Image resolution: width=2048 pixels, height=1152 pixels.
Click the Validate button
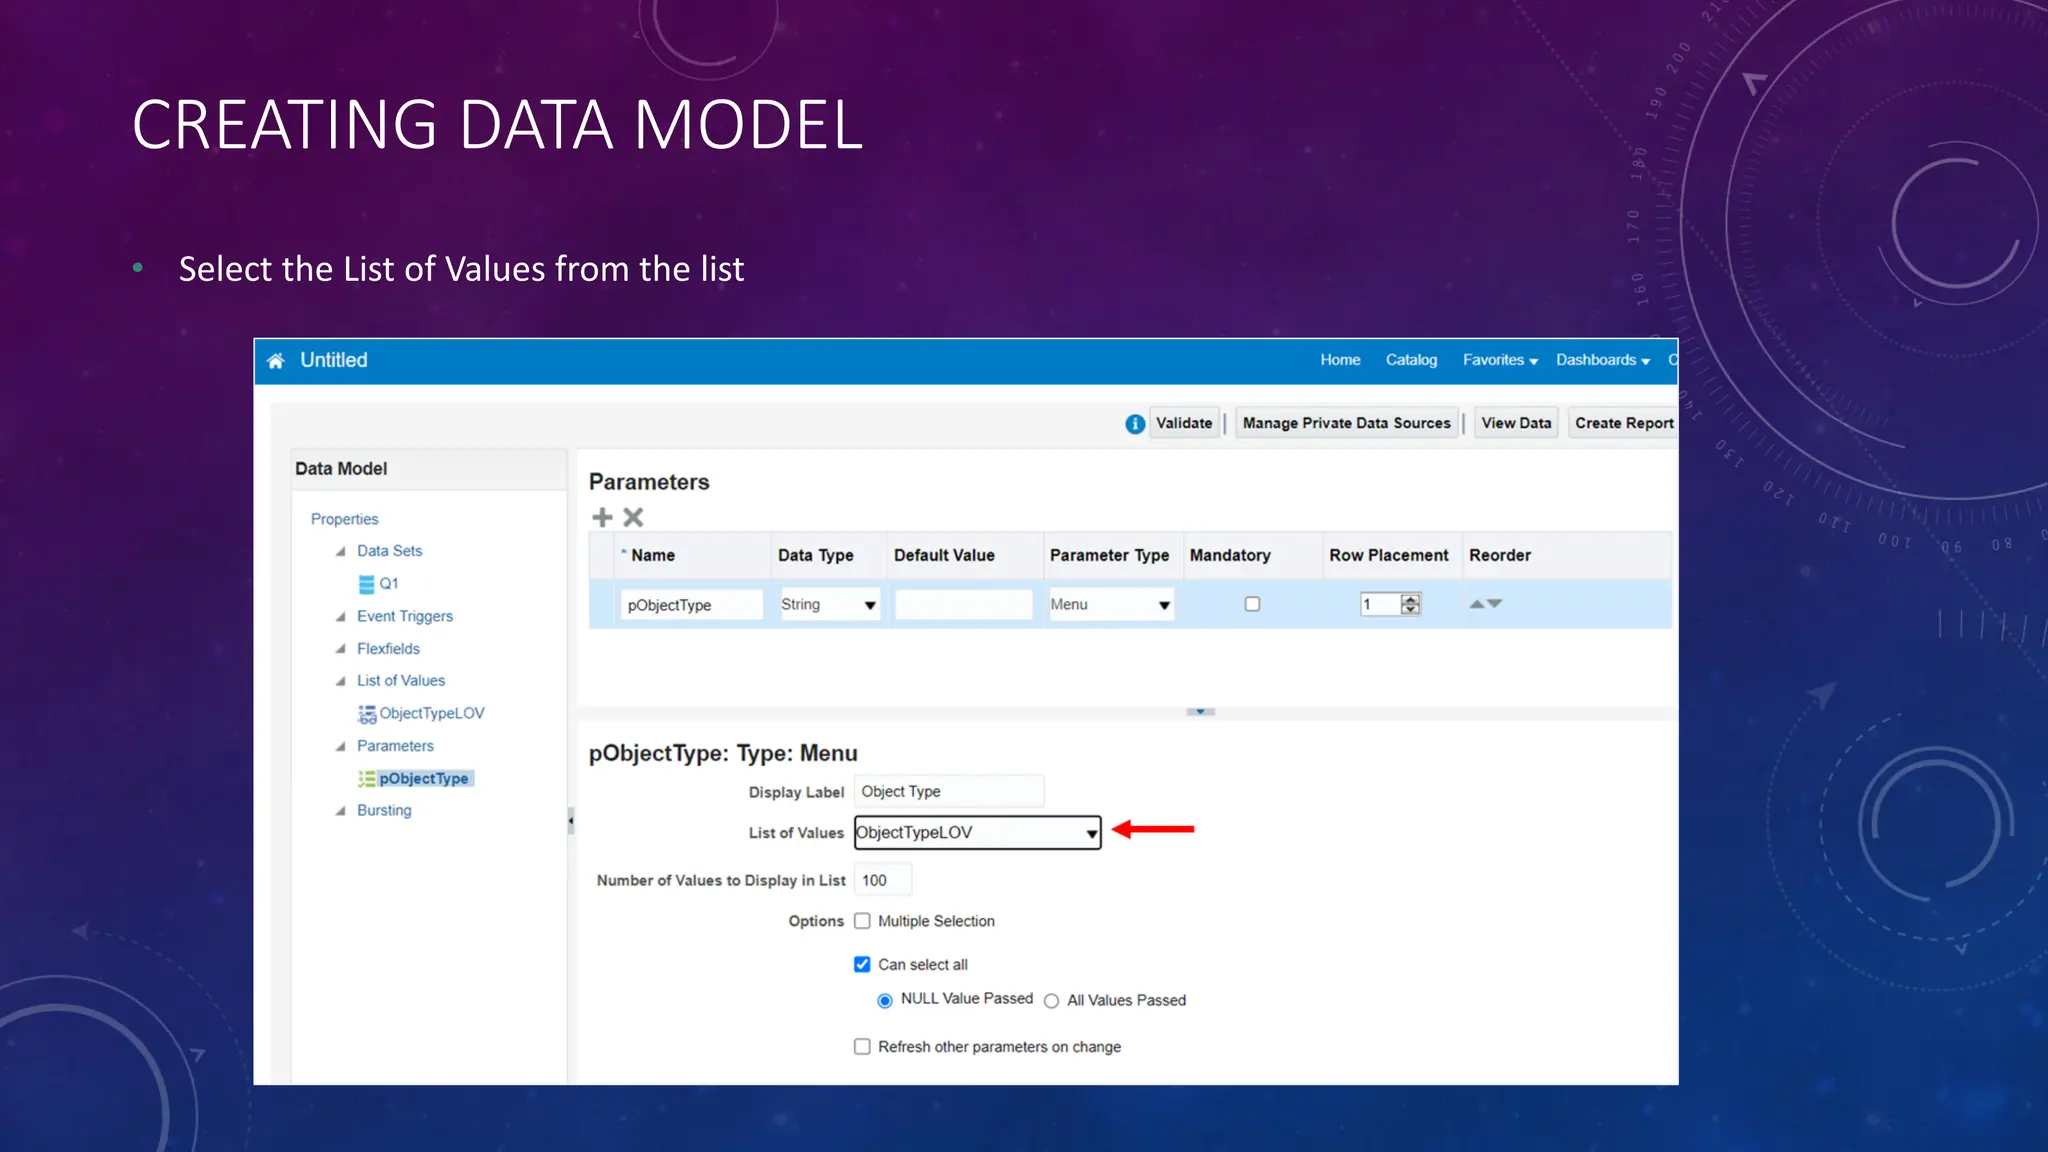point(1184,423)
